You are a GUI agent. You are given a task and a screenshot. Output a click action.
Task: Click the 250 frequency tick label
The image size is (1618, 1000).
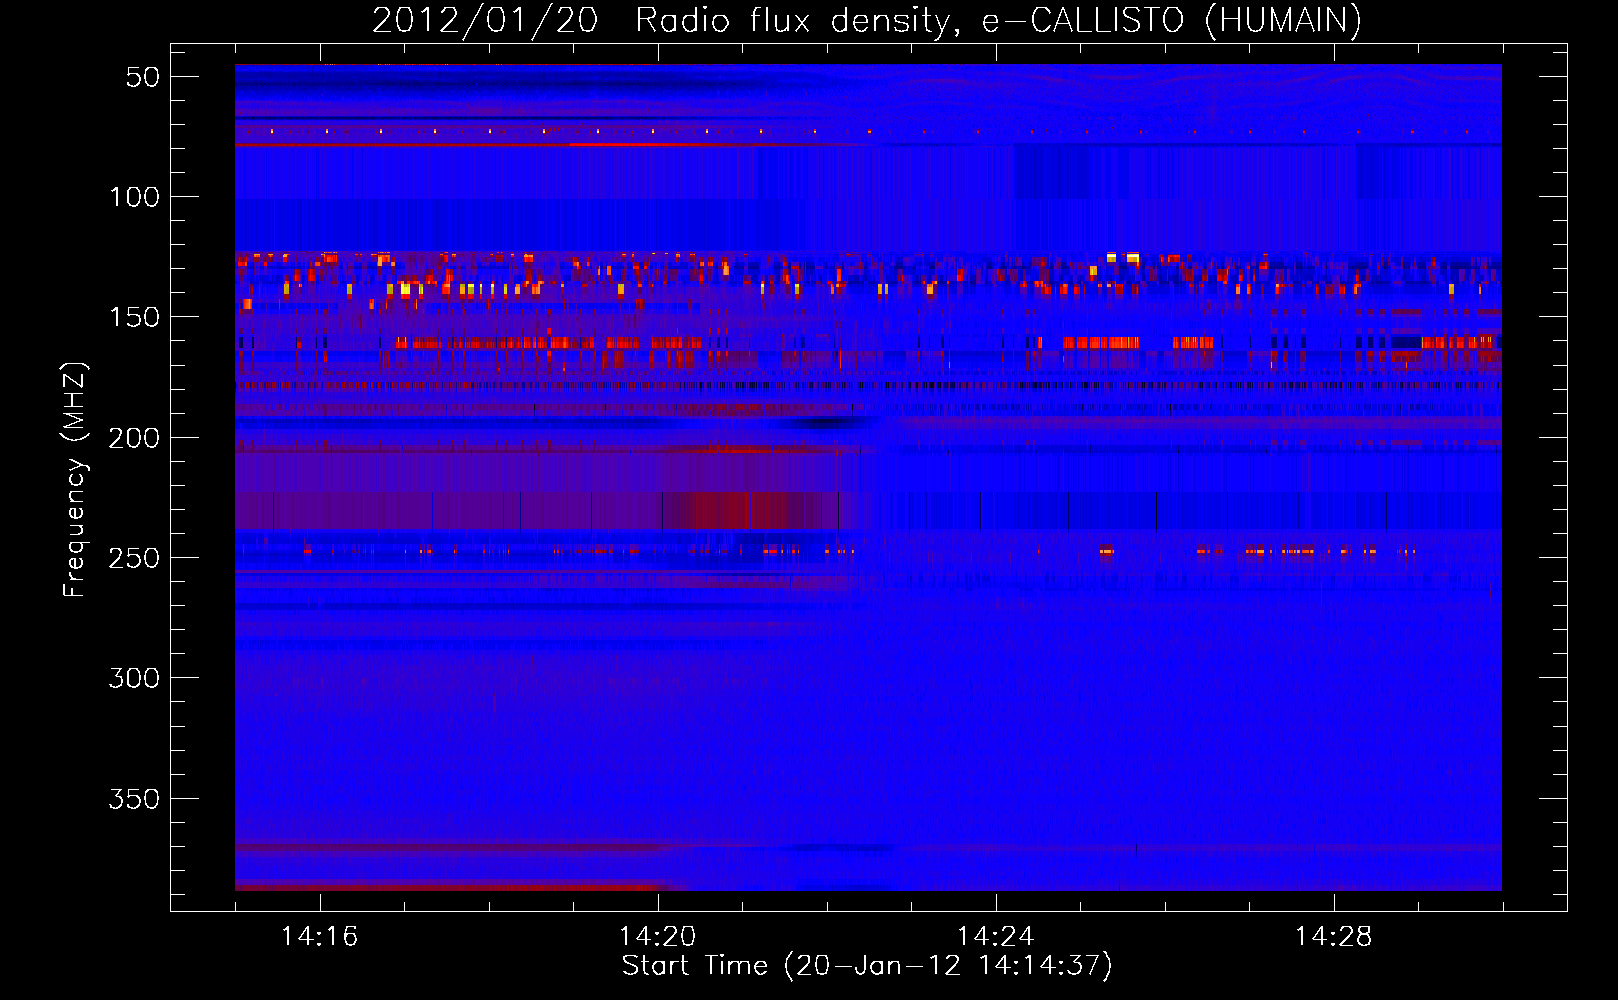[134, 558]
